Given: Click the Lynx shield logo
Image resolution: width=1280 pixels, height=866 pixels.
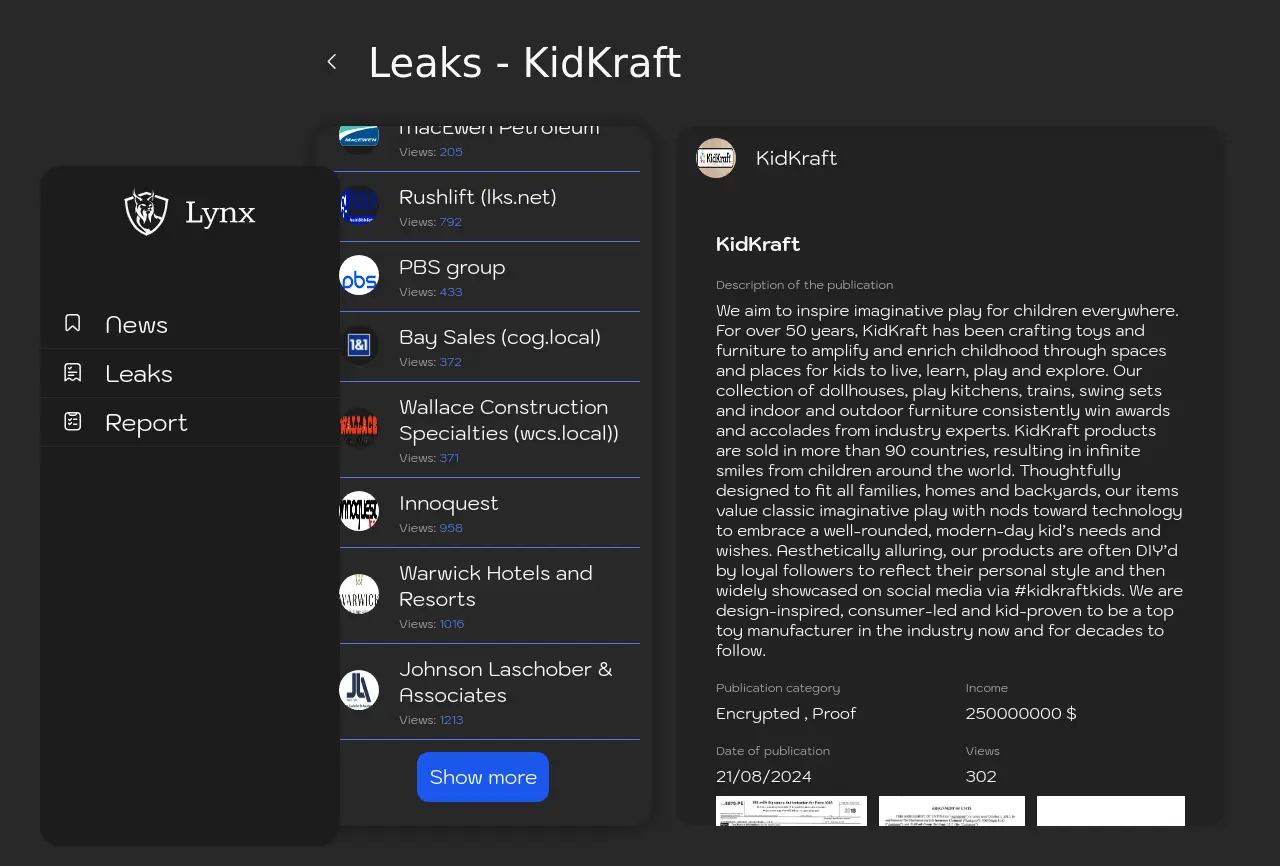Looking at the screenshot, I should click(x=146, y=212).
